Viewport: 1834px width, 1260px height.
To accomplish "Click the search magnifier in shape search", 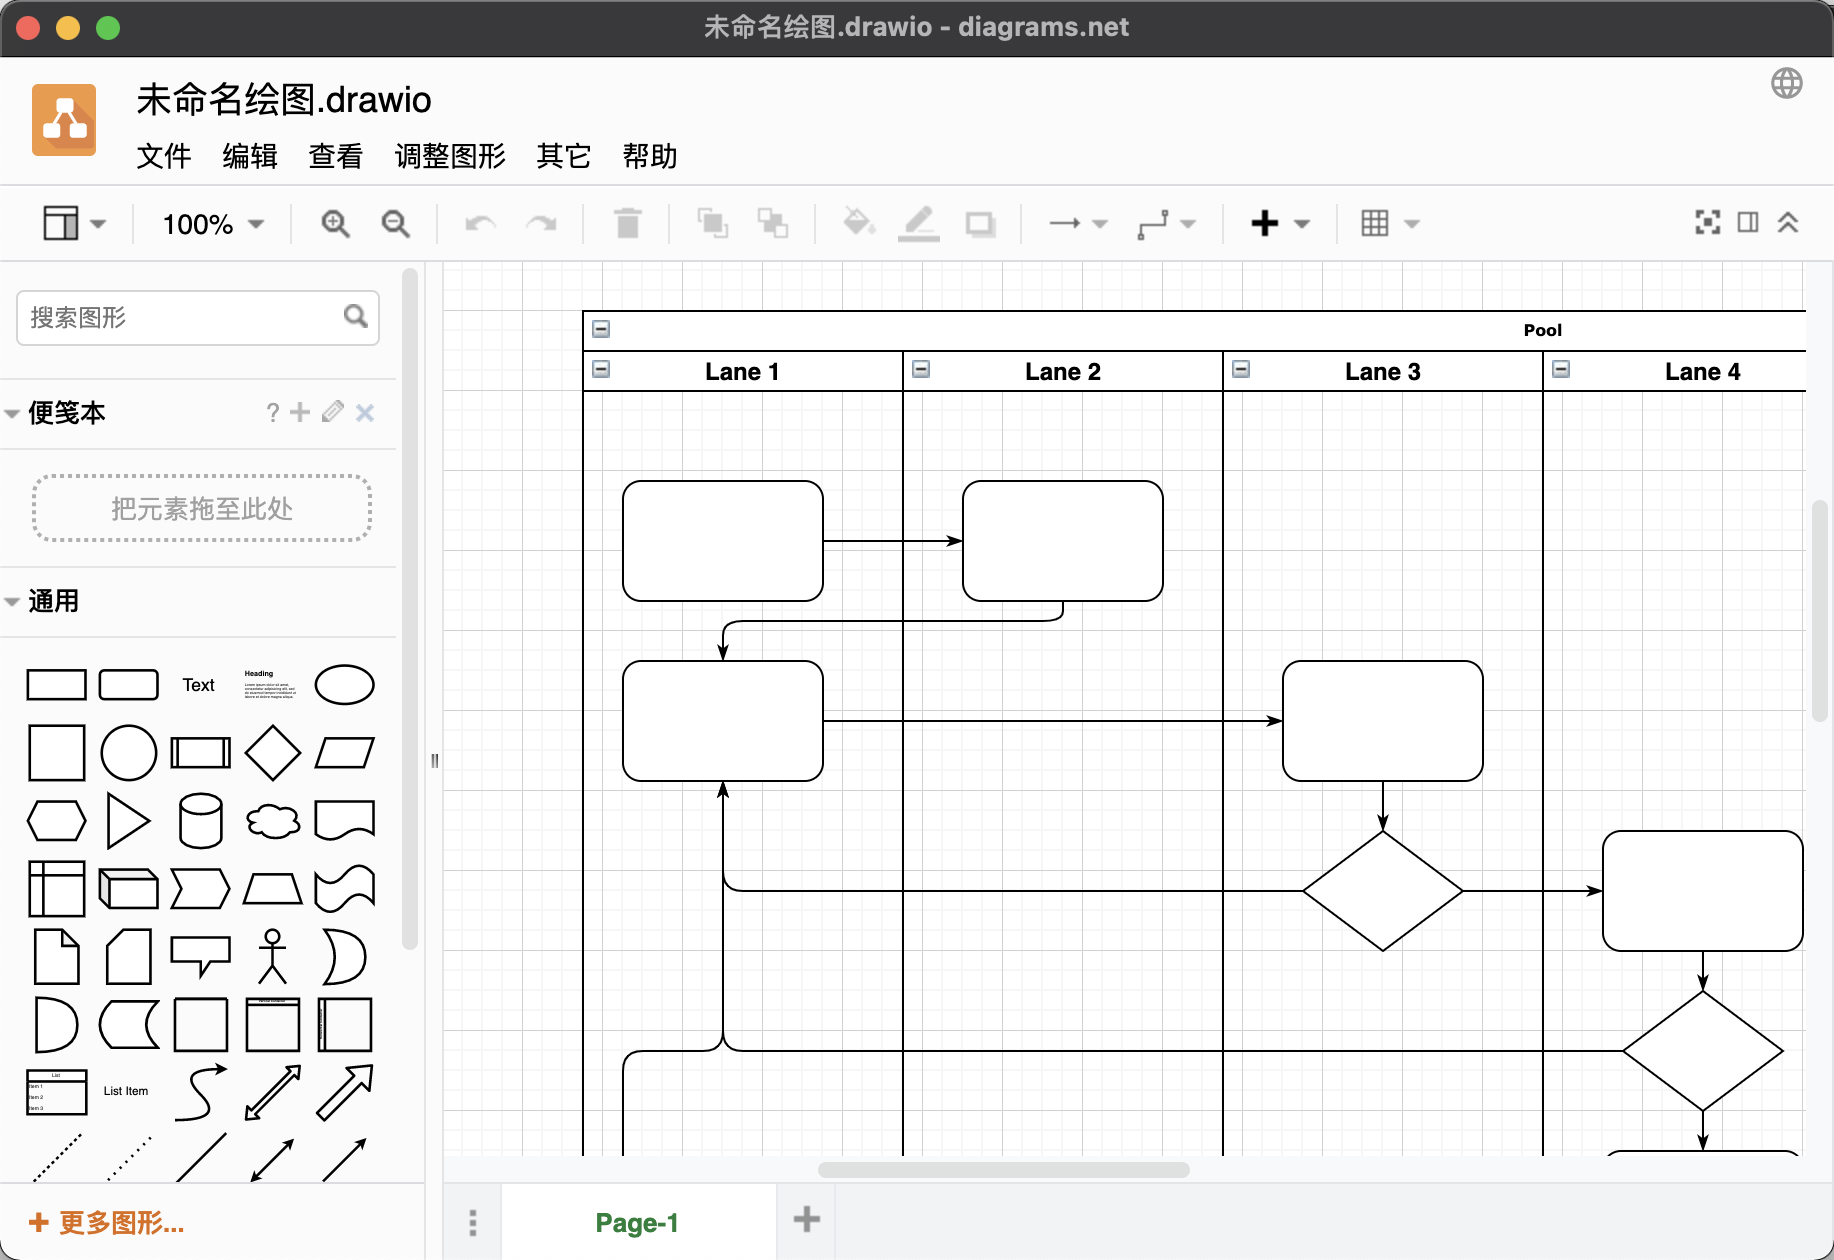I will pos(356,316).
